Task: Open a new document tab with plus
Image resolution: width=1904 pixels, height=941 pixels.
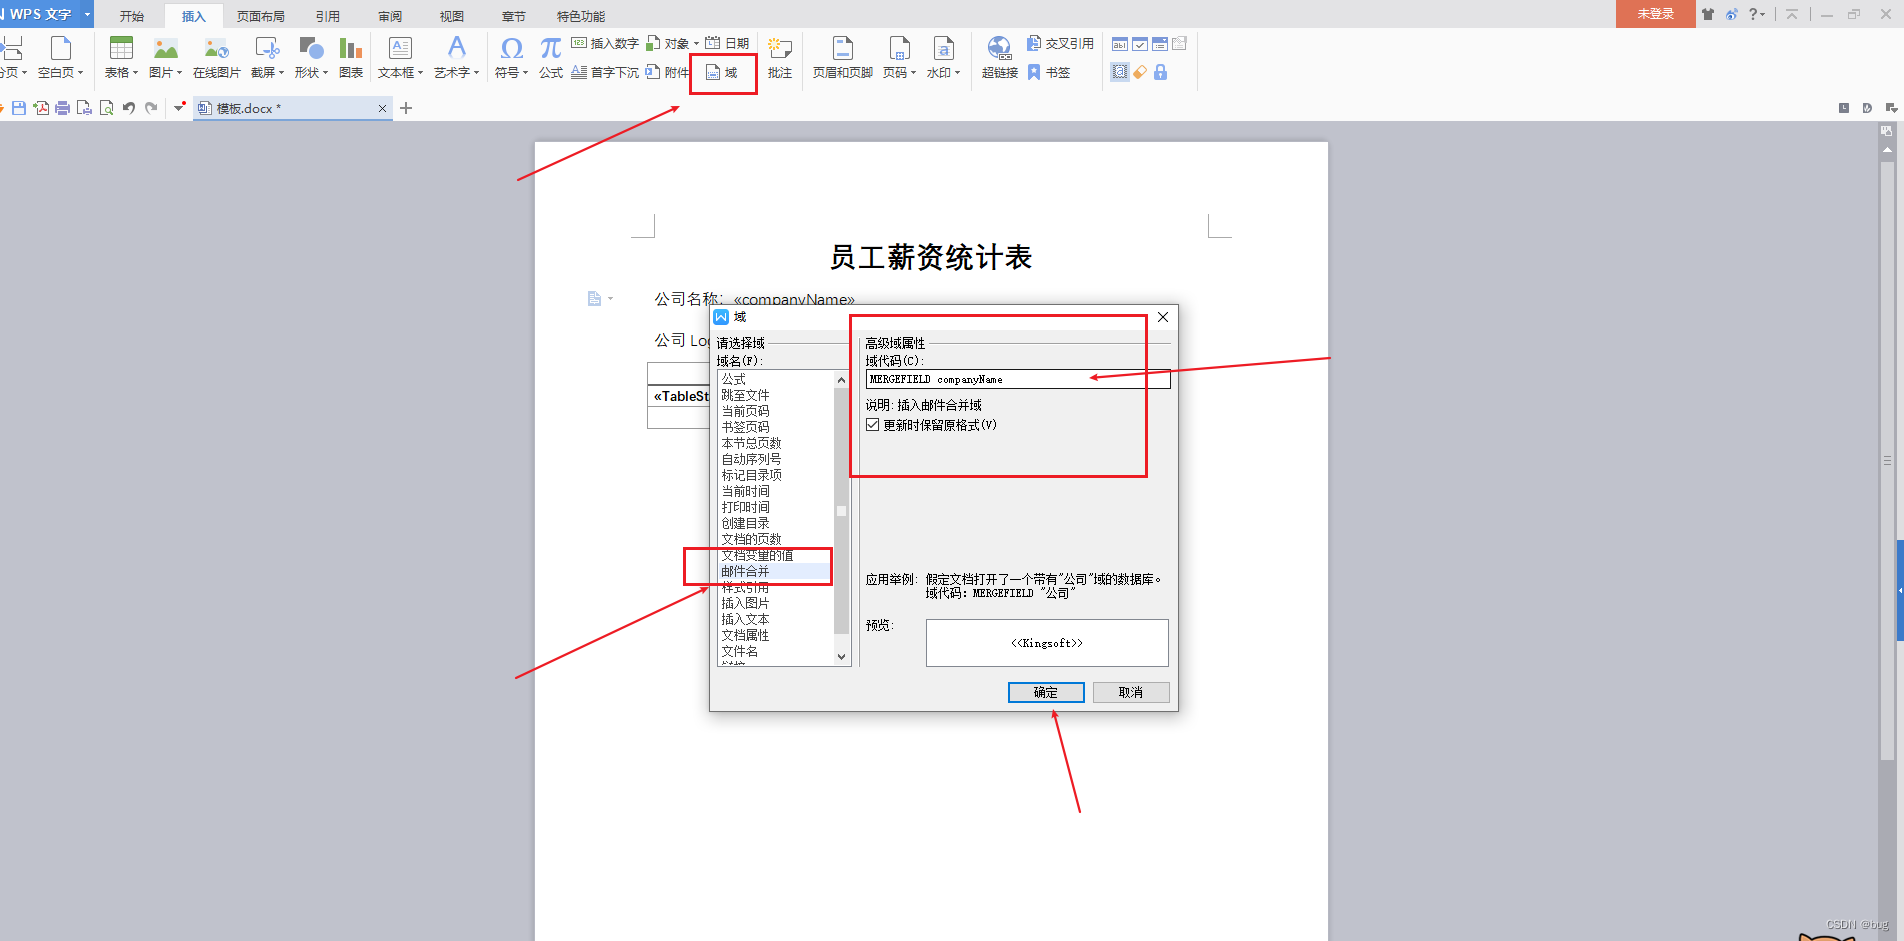Action: 406,108
